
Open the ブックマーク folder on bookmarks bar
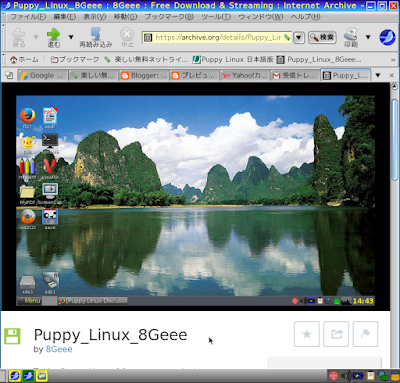pyautogui.click(x=75, y=60)
